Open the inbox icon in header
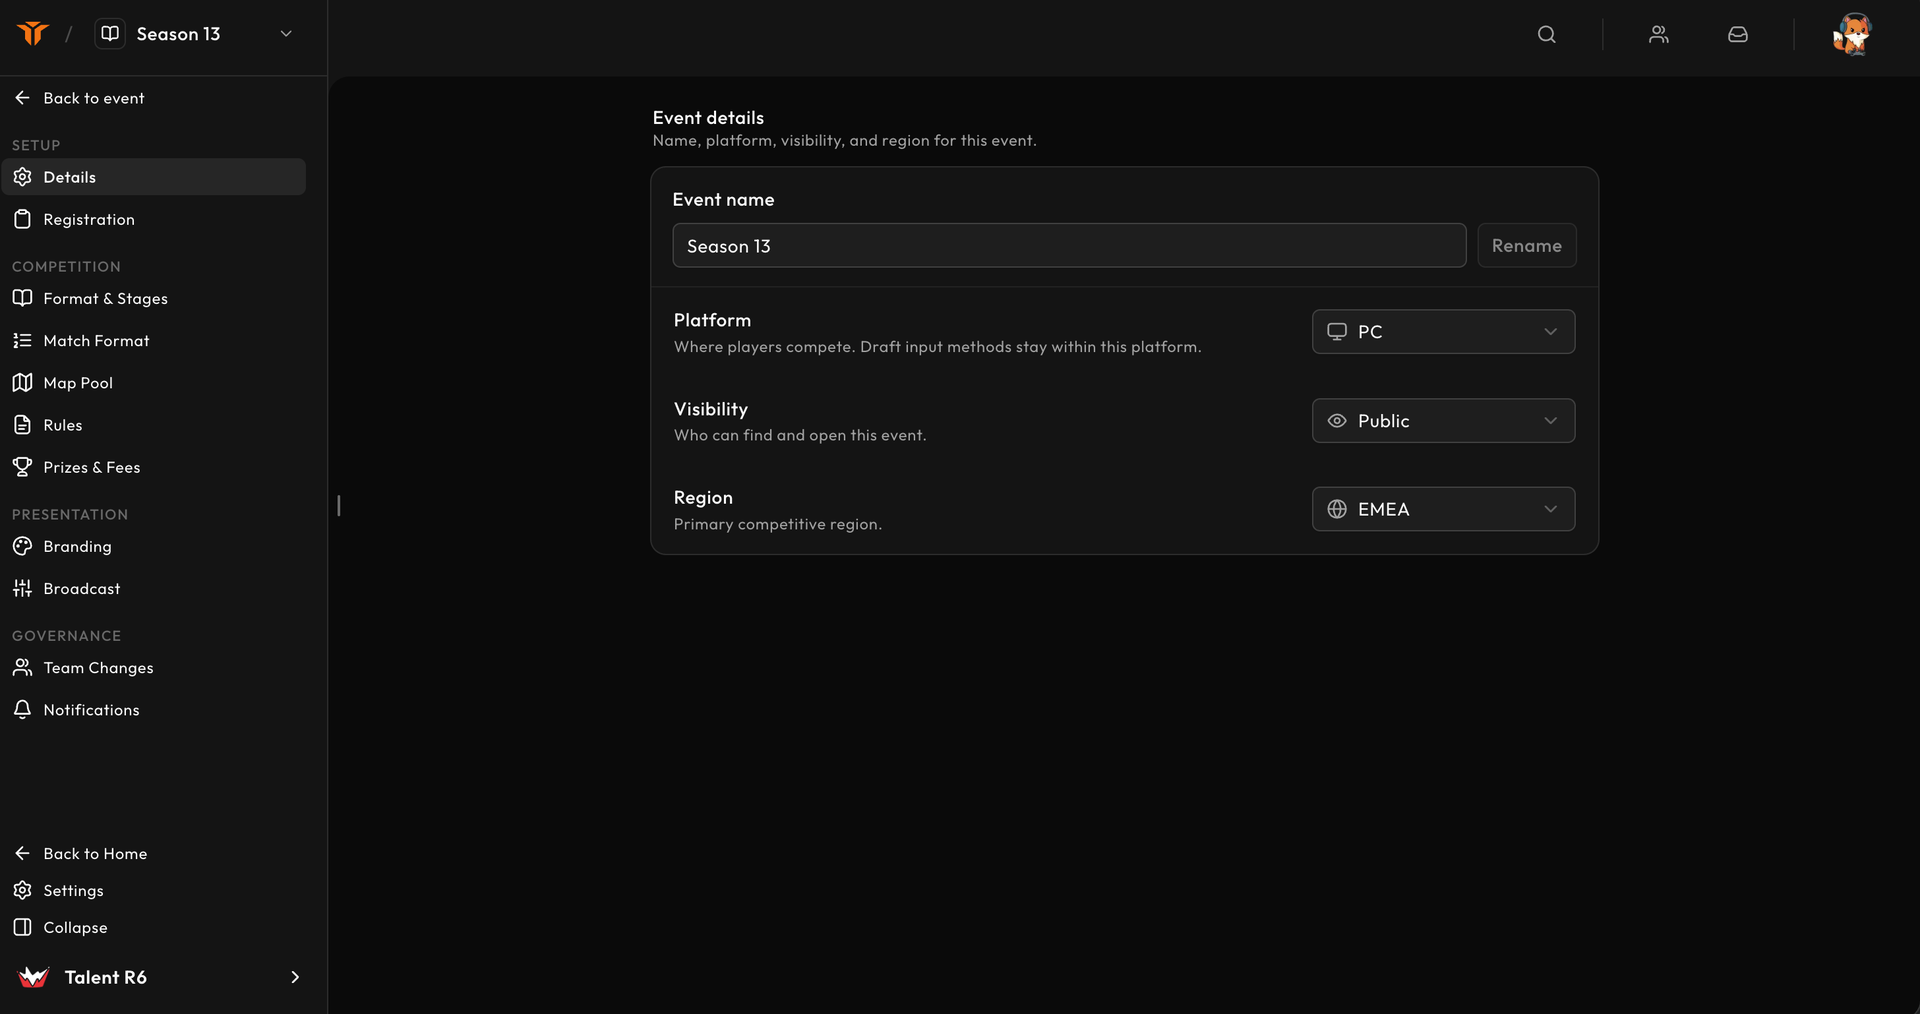Screen dimensions: 1920x1014 click(x=1738, y=34)
